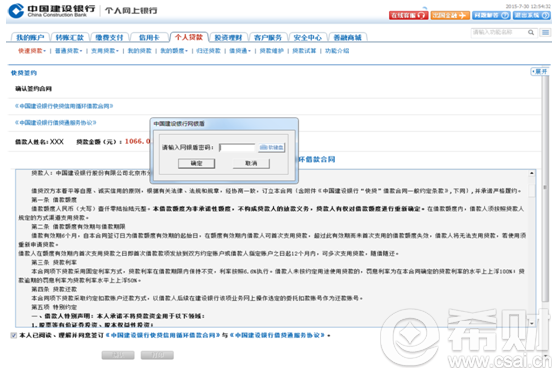552x368 pixels.
Task: Open the 快贷信用循环借款合同 link at top
Action: (x=64, y=106)
